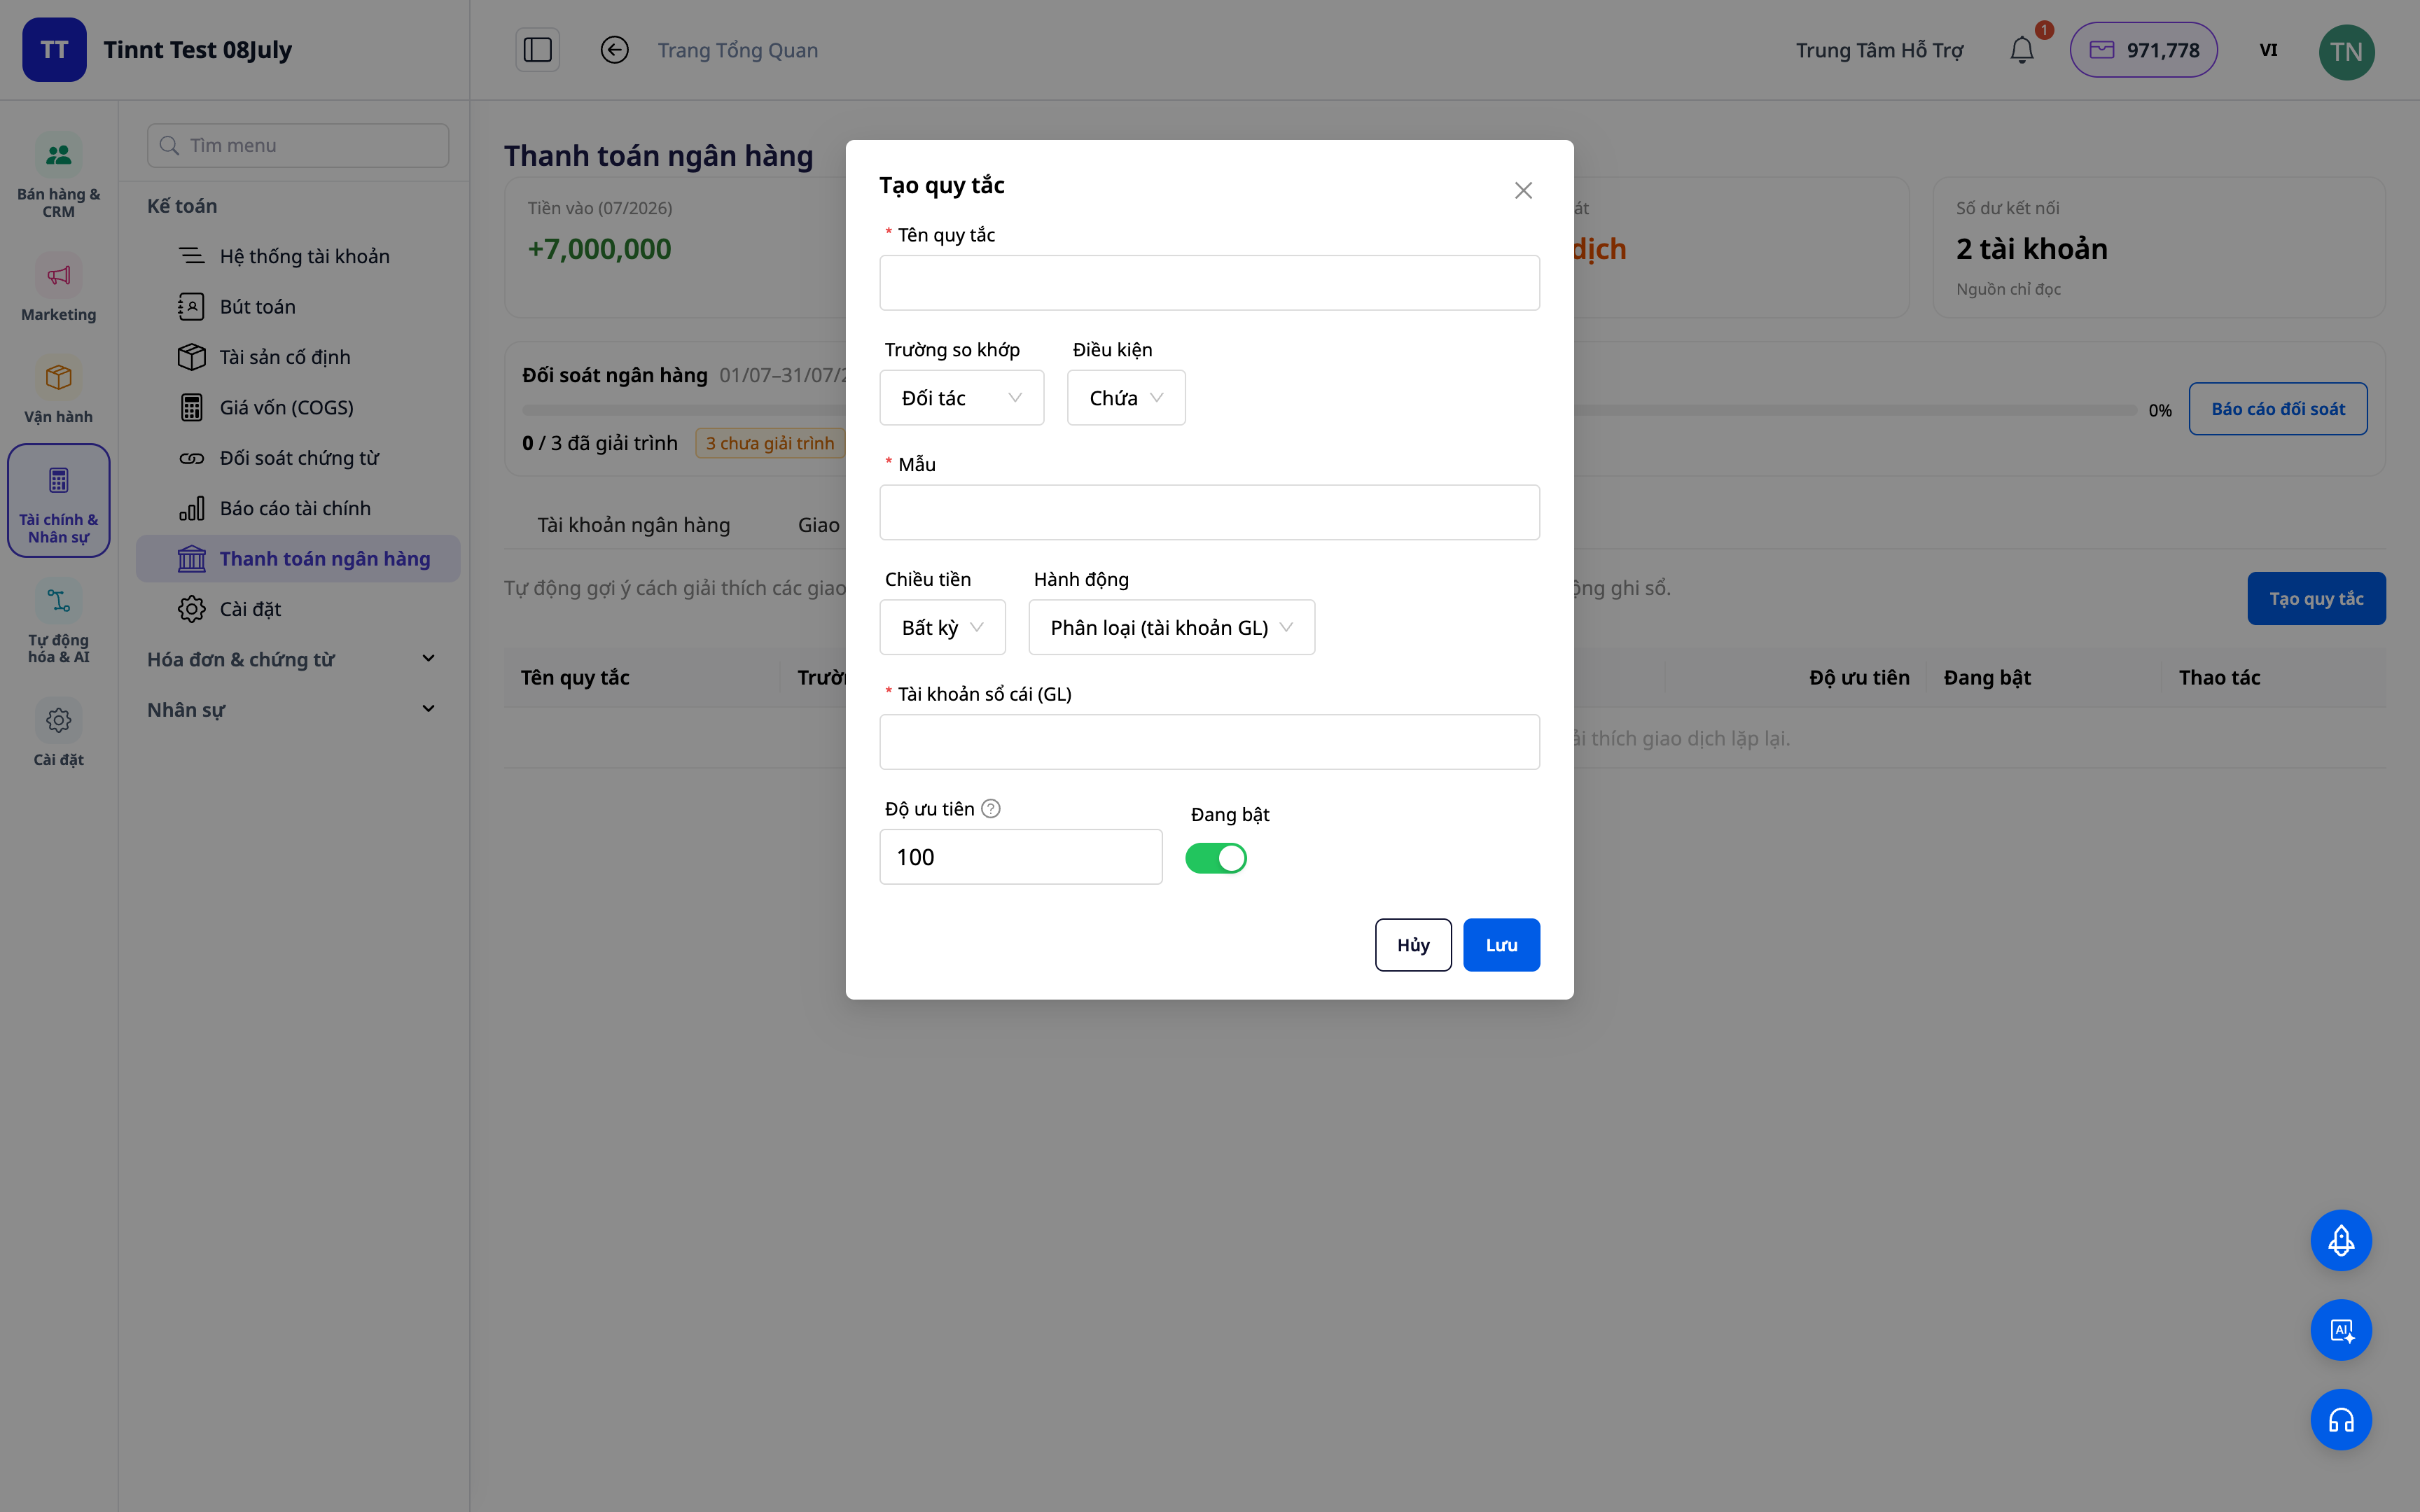
Task: Expand the Nhân sự section
Action: (292, 709)
